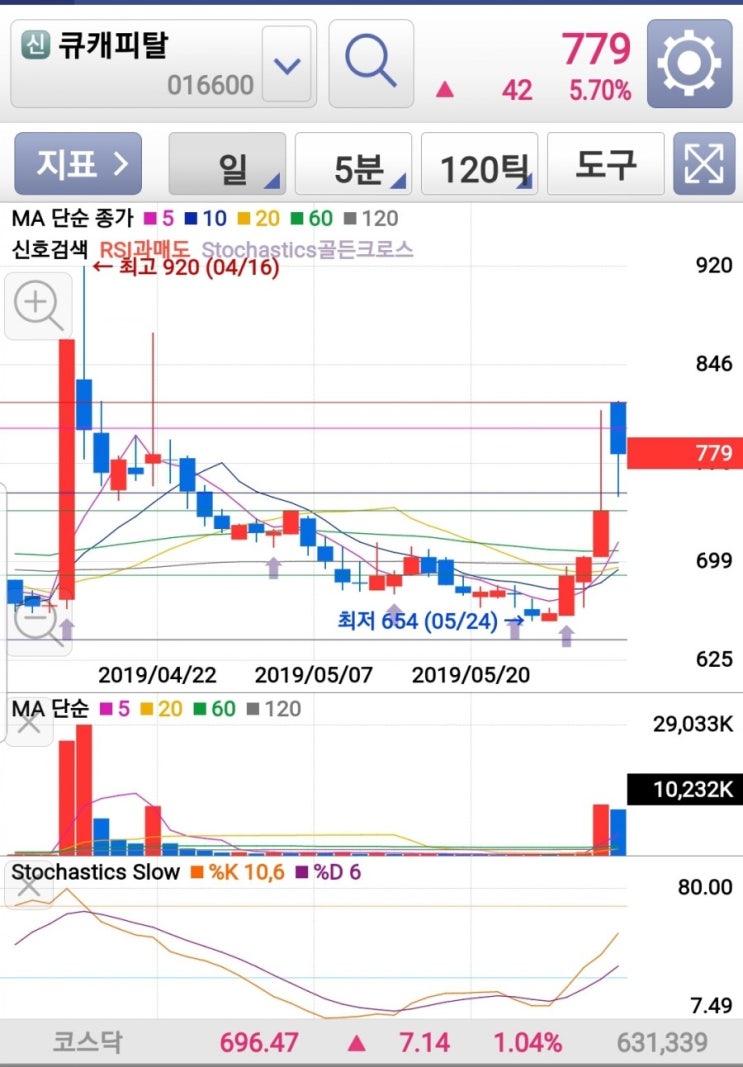
Task: Open the settings gear icon
Action: click(689, 63)
